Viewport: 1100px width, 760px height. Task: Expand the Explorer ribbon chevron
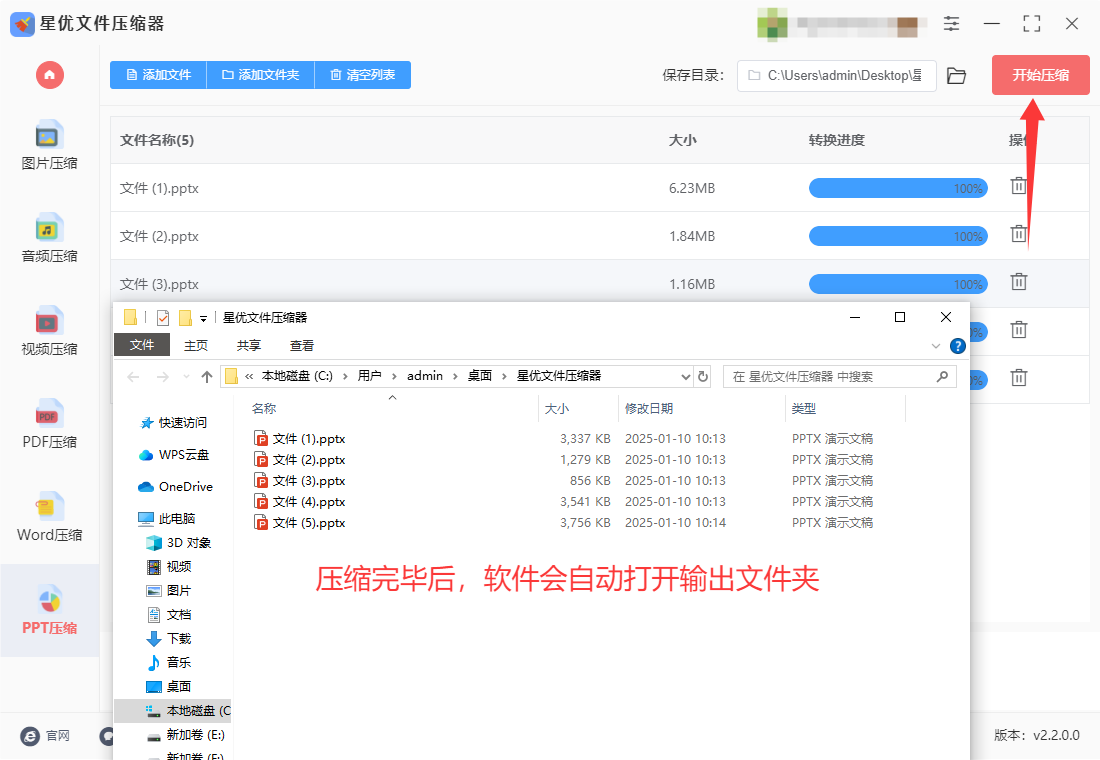point(936,346)
